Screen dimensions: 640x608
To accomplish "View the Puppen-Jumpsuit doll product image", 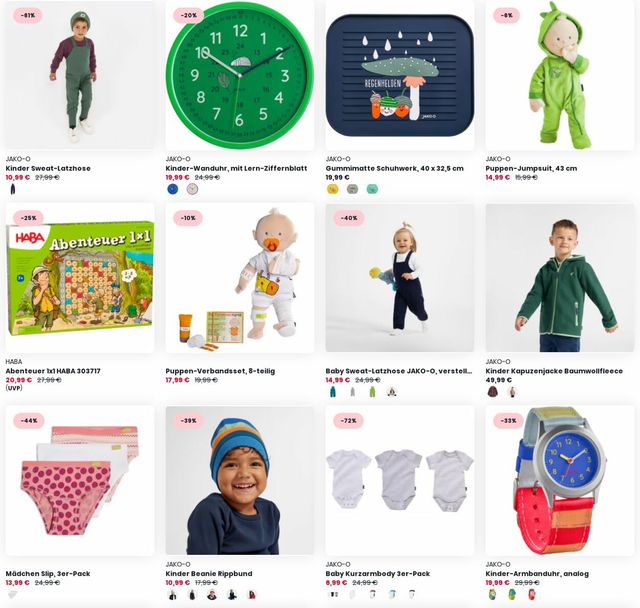I will [560, 75].
